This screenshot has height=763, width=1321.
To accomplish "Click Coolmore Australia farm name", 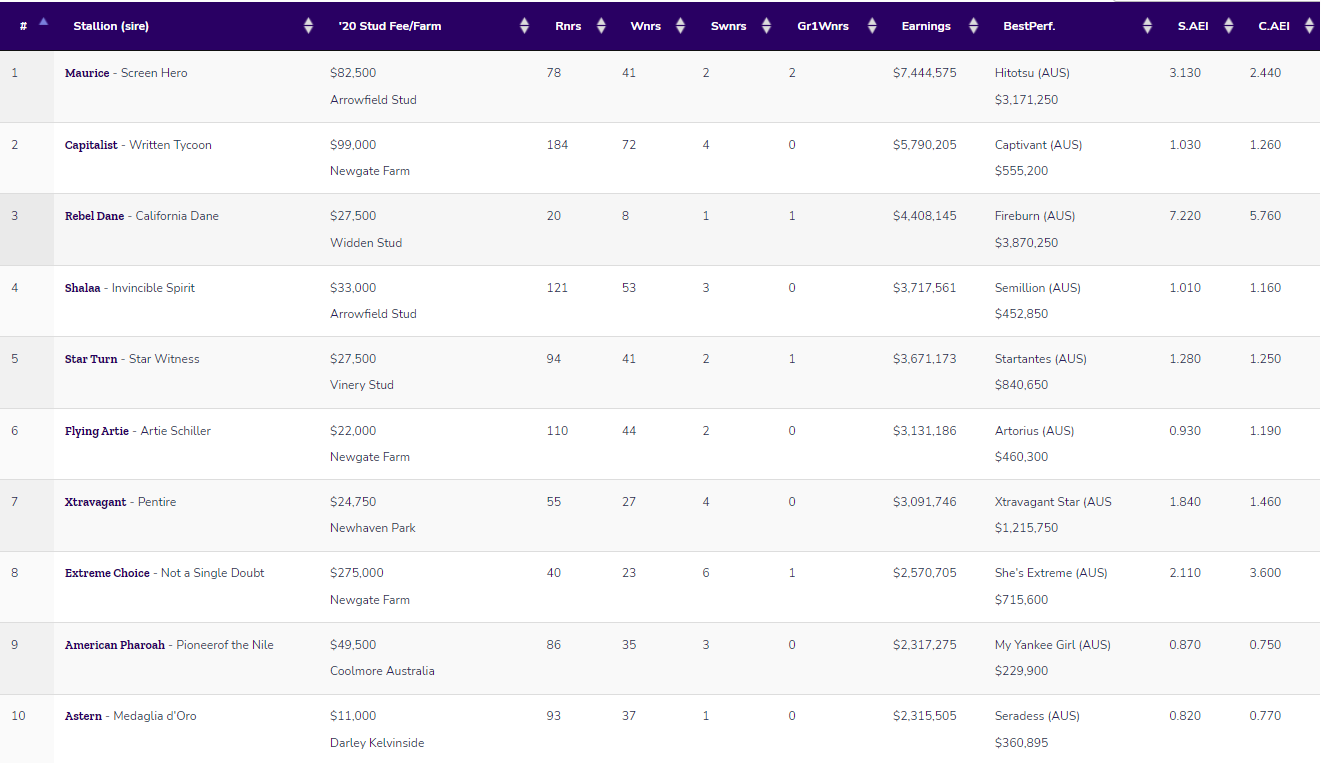I will pyautogui.click(x=382, y=671).
